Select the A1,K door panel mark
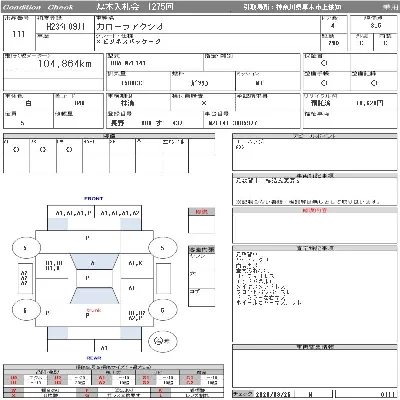This screenshot has width=400, height=400. (136, 263)
